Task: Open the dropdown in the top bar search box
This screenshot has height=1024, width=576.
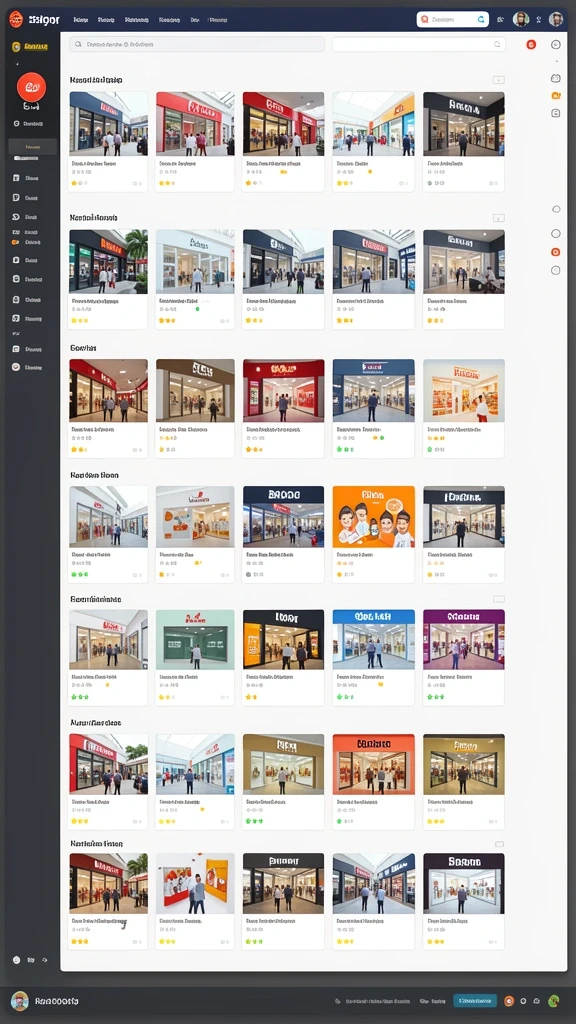Action: click(x=482, y=20)
